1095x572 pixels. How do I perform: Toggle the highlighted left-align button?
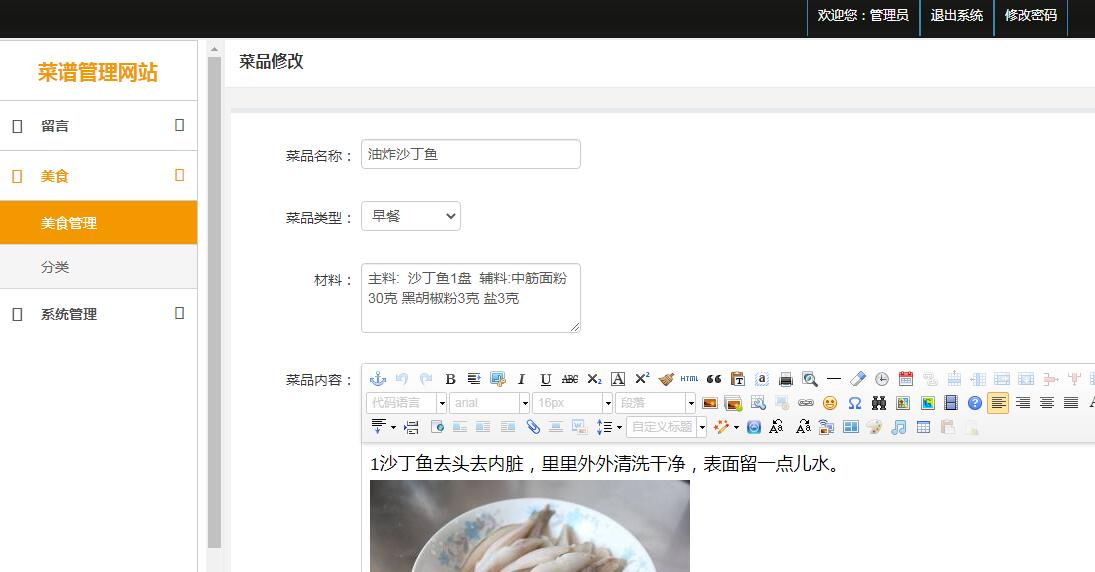click(x=998, y=403)
